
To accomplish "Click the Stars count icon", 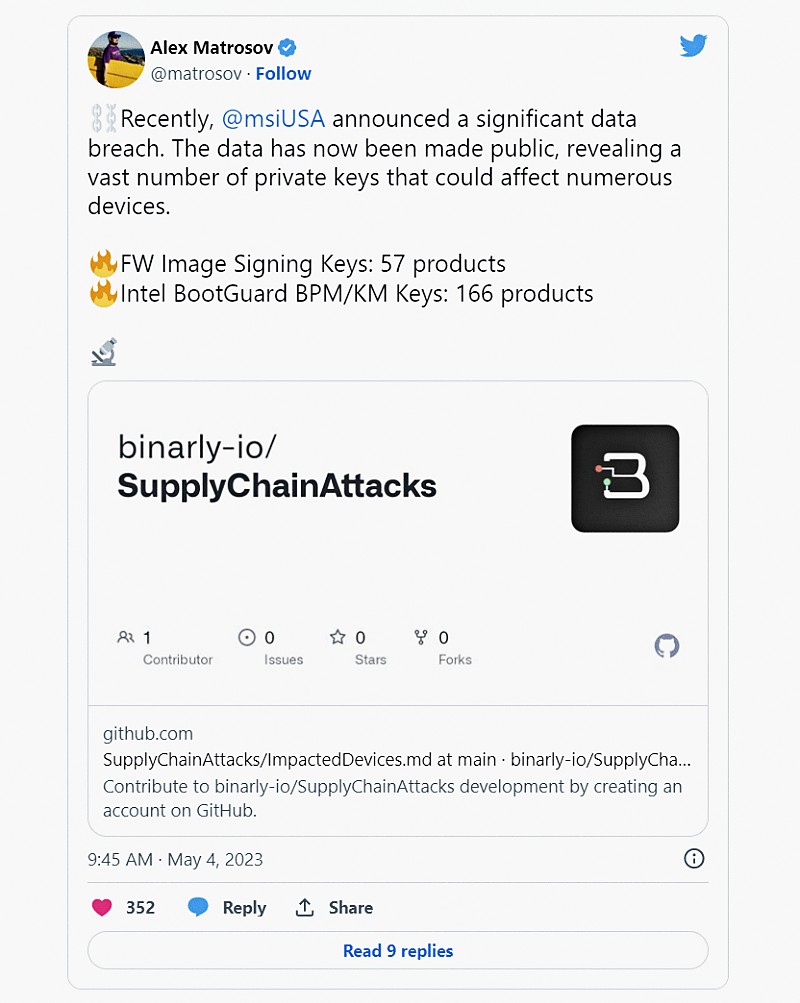I will (x=338, y=637).
